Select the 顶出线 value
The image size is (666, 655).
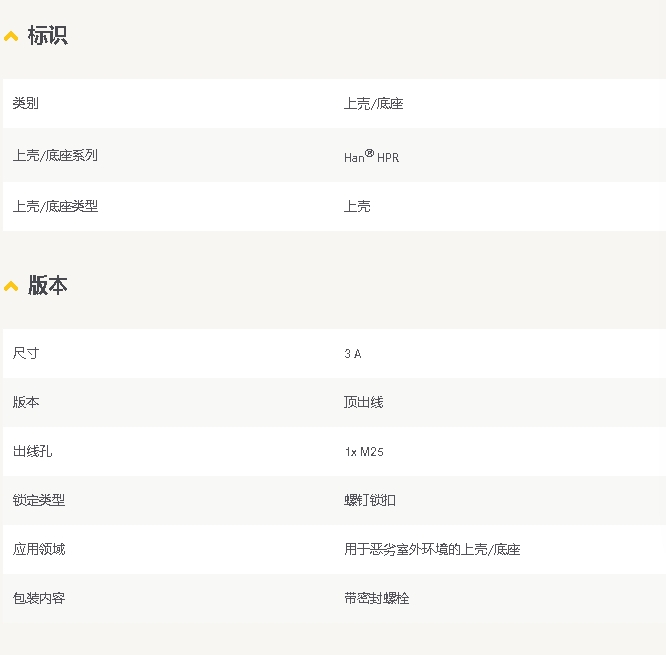[x=364, y=402]
